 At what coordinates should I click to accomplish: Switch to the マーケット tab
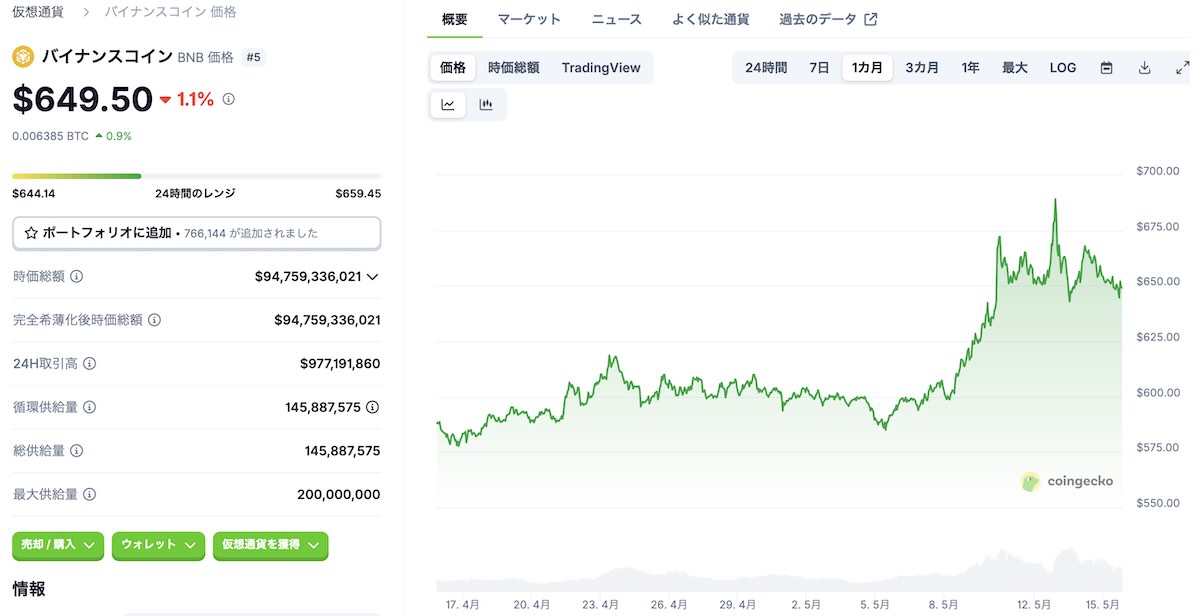pos(529,19)
